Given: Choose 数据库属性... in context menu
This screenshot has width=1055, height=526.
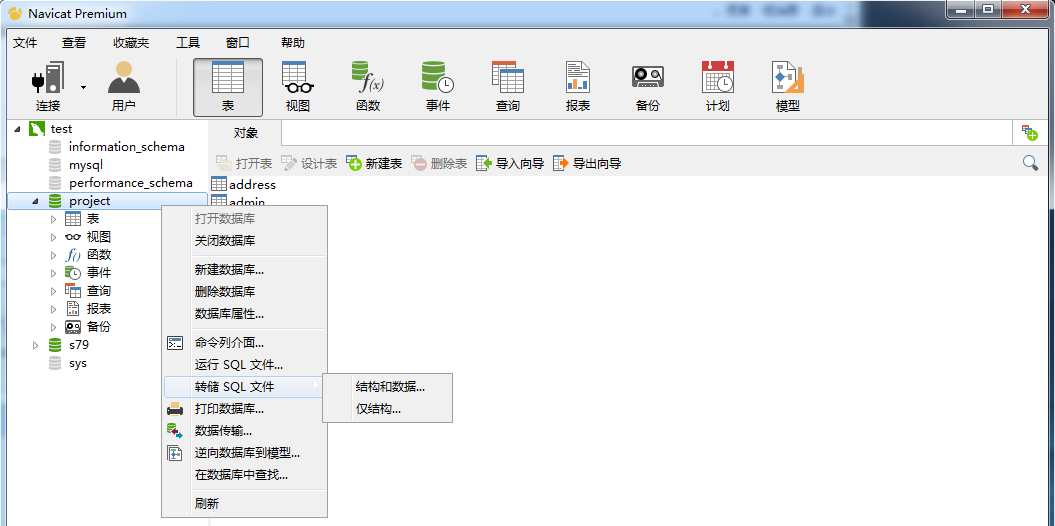Looking at the screenshot, I should (245, 313).
